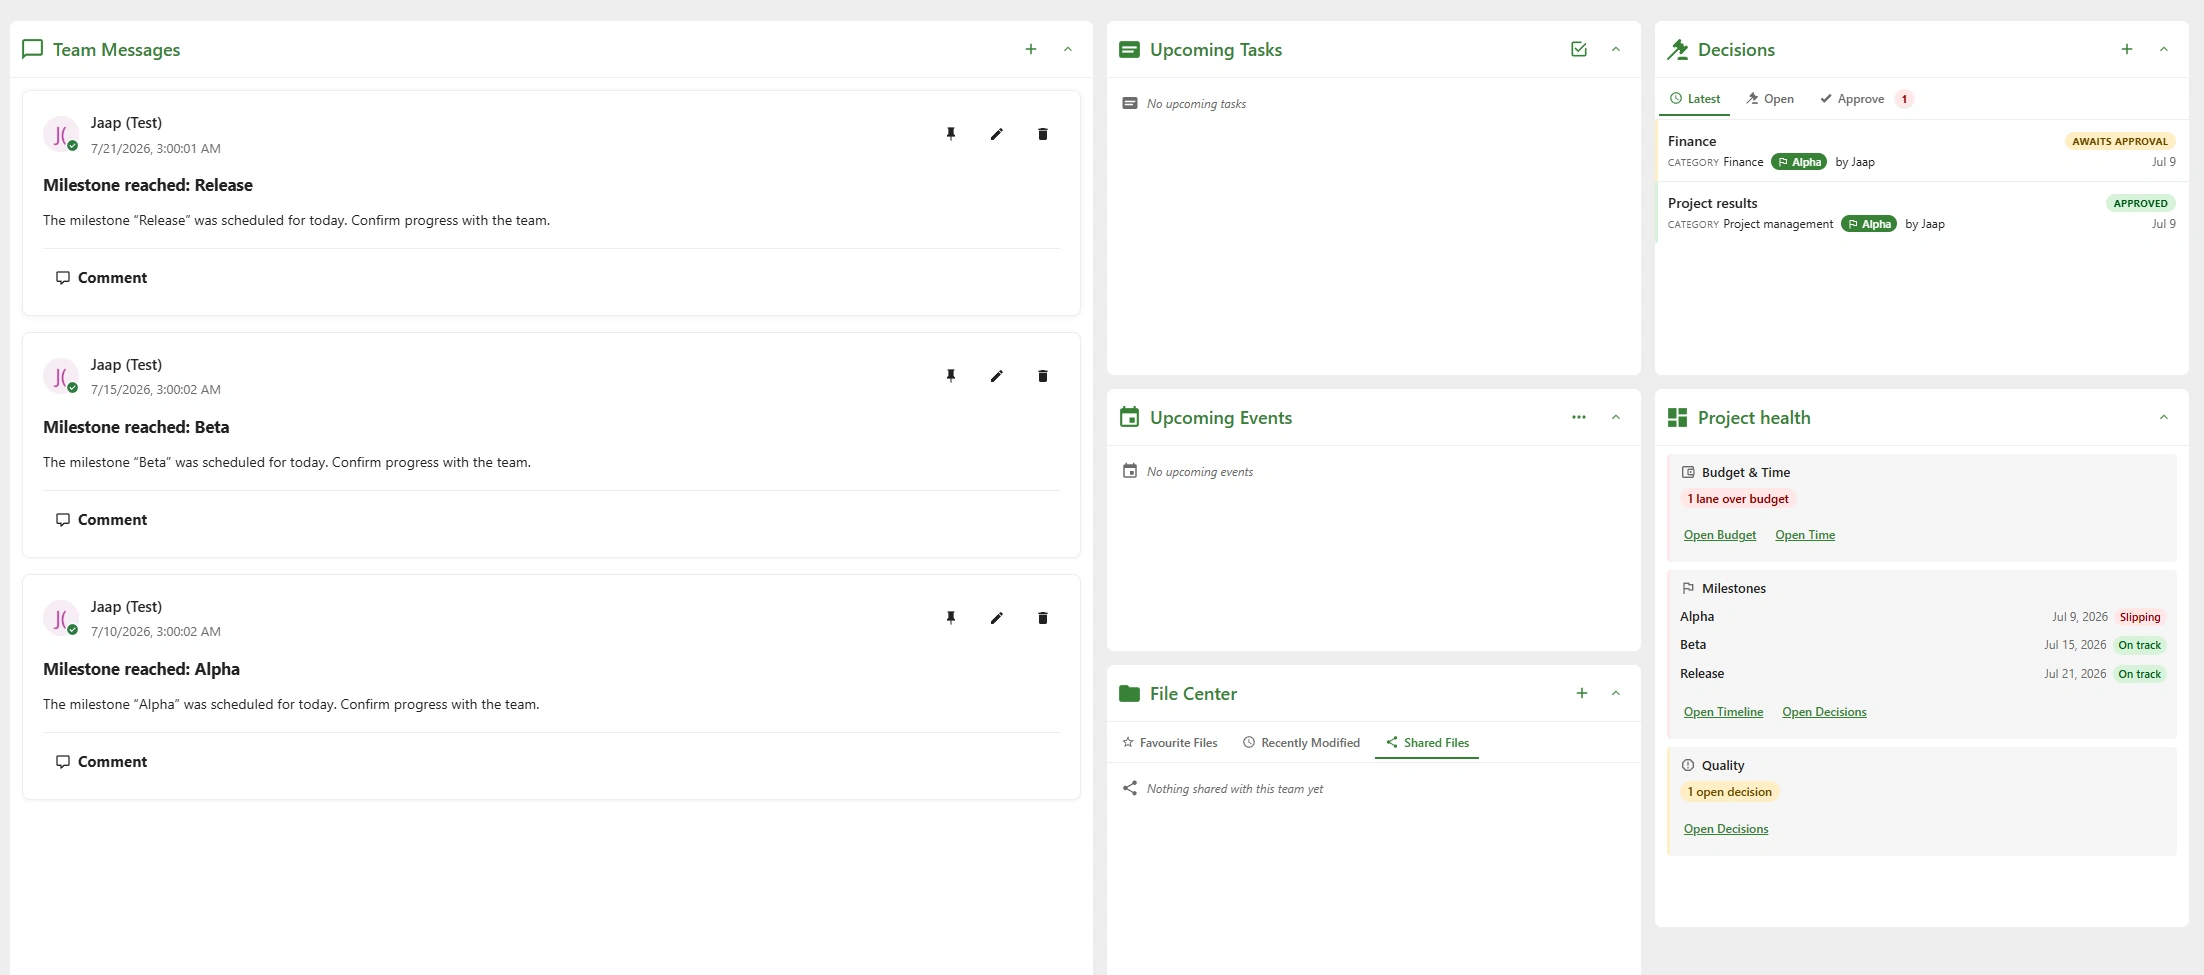Screen dimensions: 2204x975
Task: Click the Upcoming Events calendar icon
Action: 1129,417
